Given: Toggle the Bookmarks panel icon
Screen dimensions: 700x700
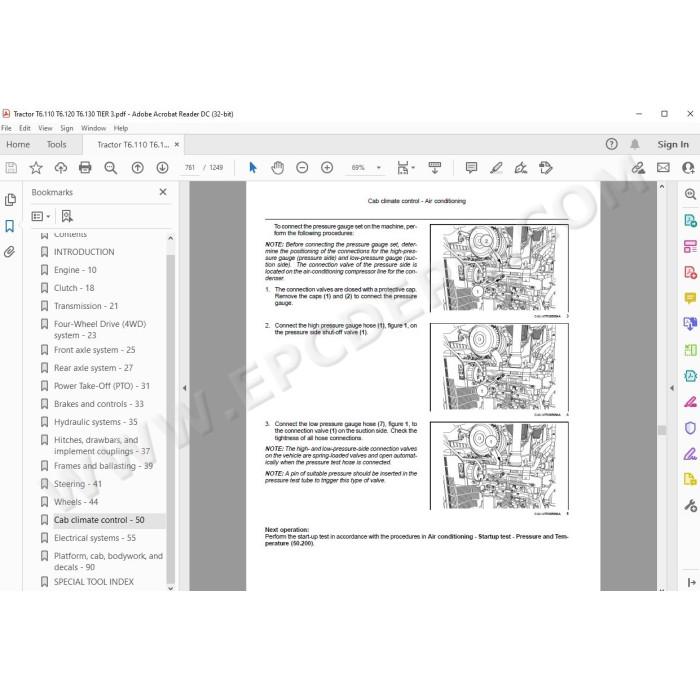Looking at the screenshot, I should [10, 226].
